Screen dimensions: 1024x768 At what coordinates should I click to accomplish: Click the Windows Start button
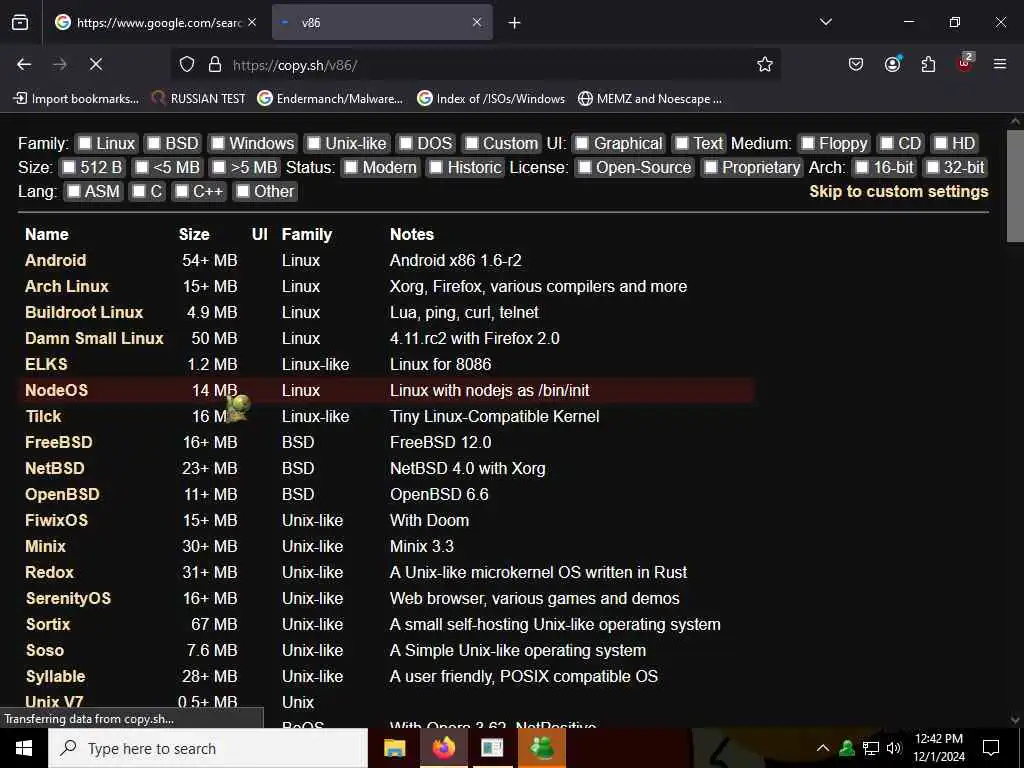[x=24, y=748]
